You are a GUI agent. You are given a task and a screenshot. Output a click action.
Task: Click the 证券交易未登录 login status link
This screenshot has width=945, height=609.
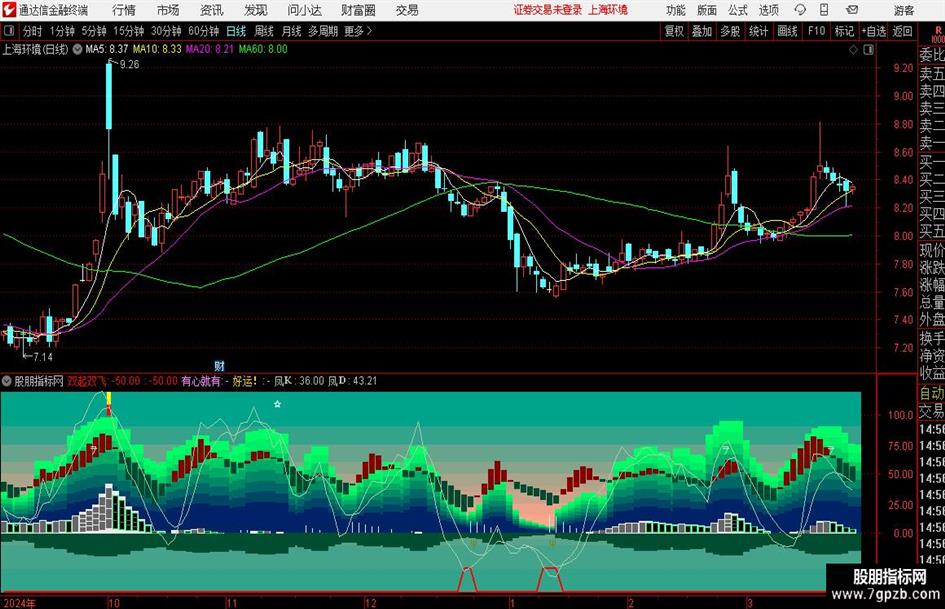[548, 10]
